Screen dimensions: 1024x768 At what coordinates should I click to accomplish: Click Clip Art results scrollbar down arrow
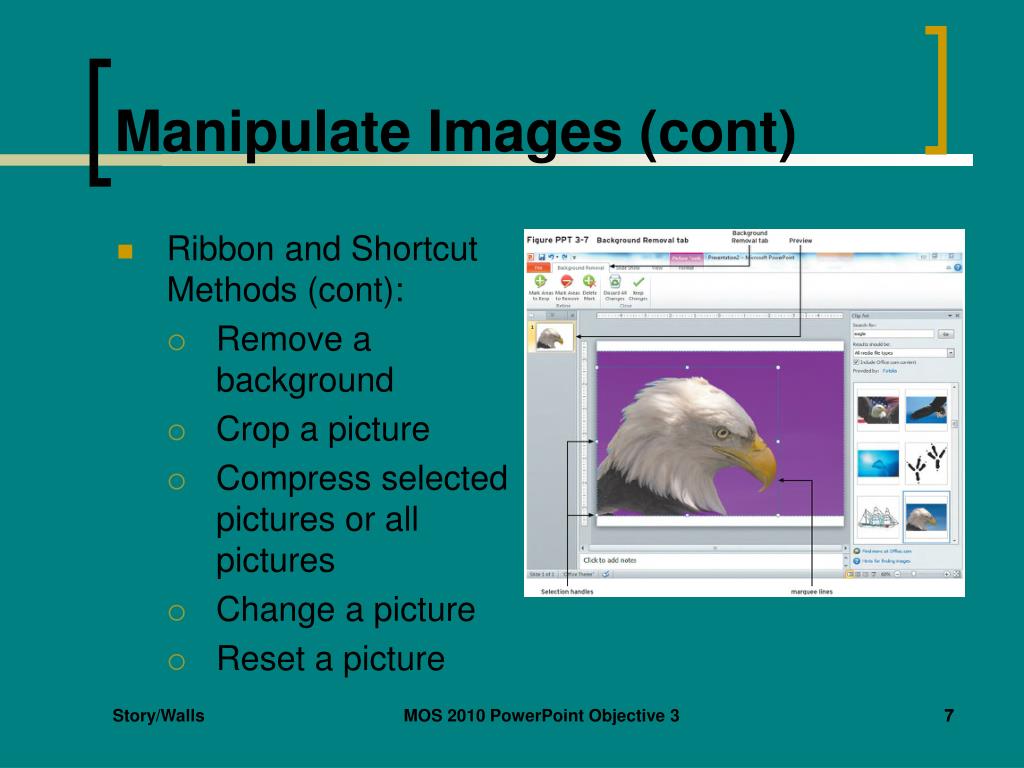click(954, 541)
